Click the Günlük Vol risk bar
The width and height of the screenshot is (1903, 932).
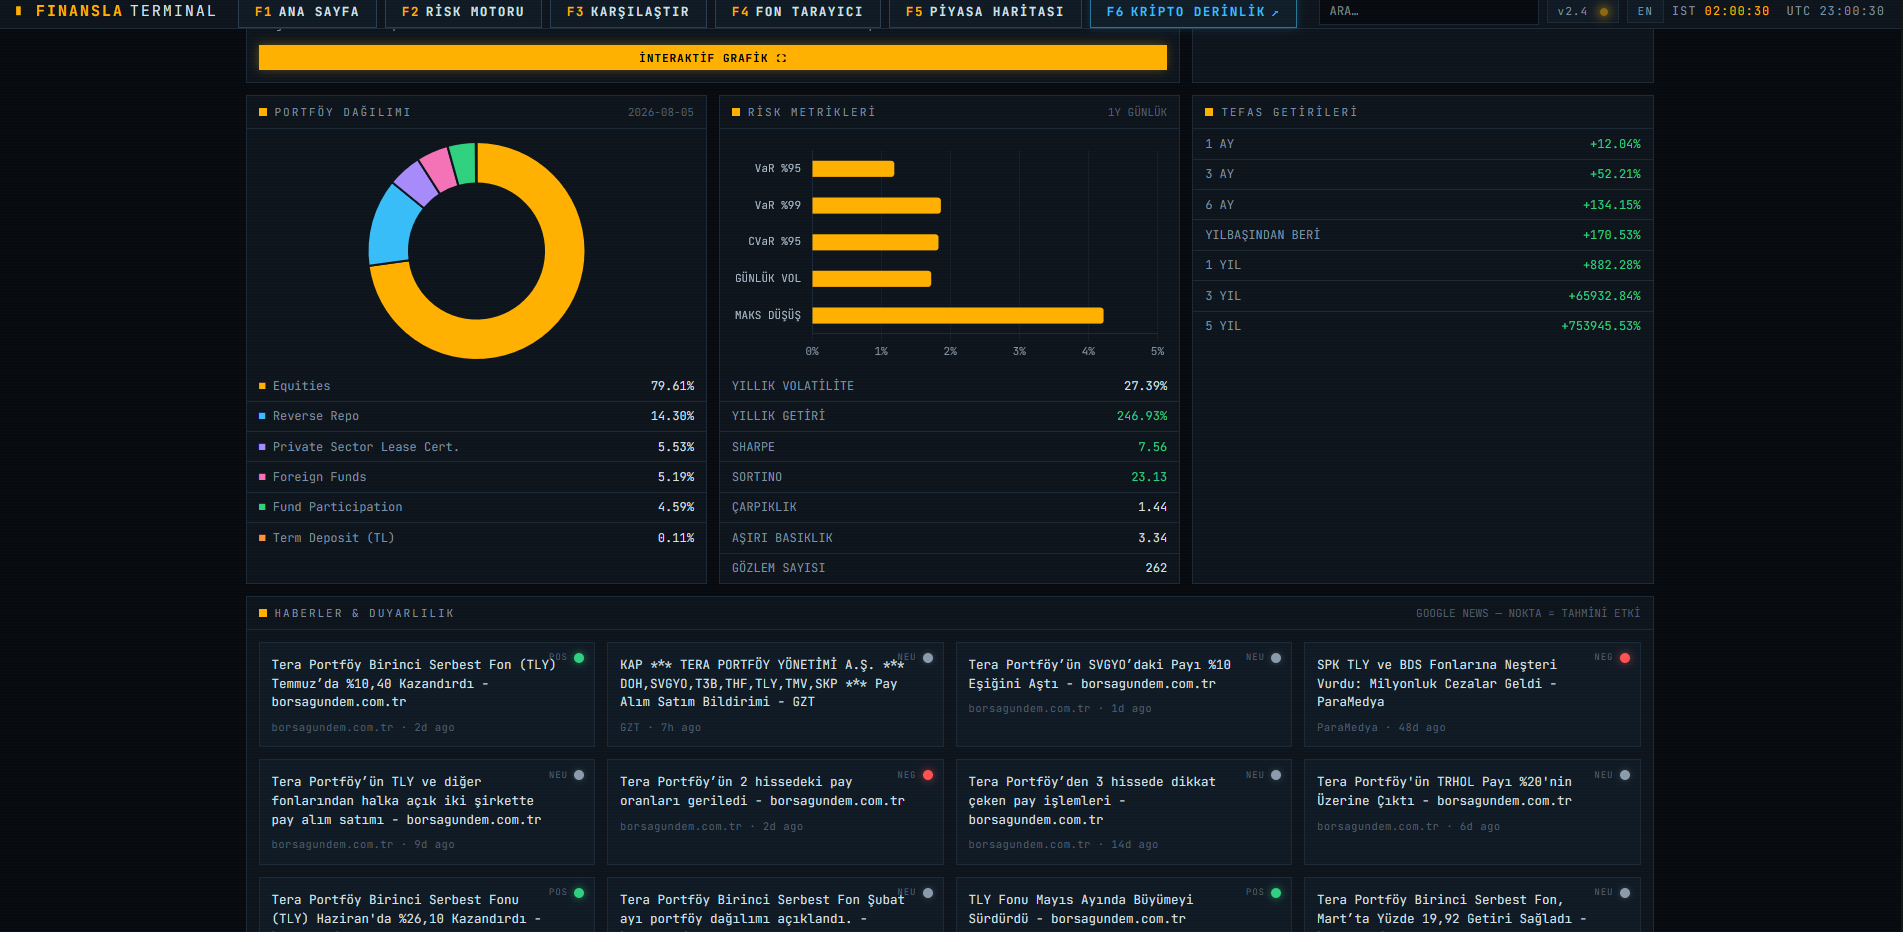872,279
